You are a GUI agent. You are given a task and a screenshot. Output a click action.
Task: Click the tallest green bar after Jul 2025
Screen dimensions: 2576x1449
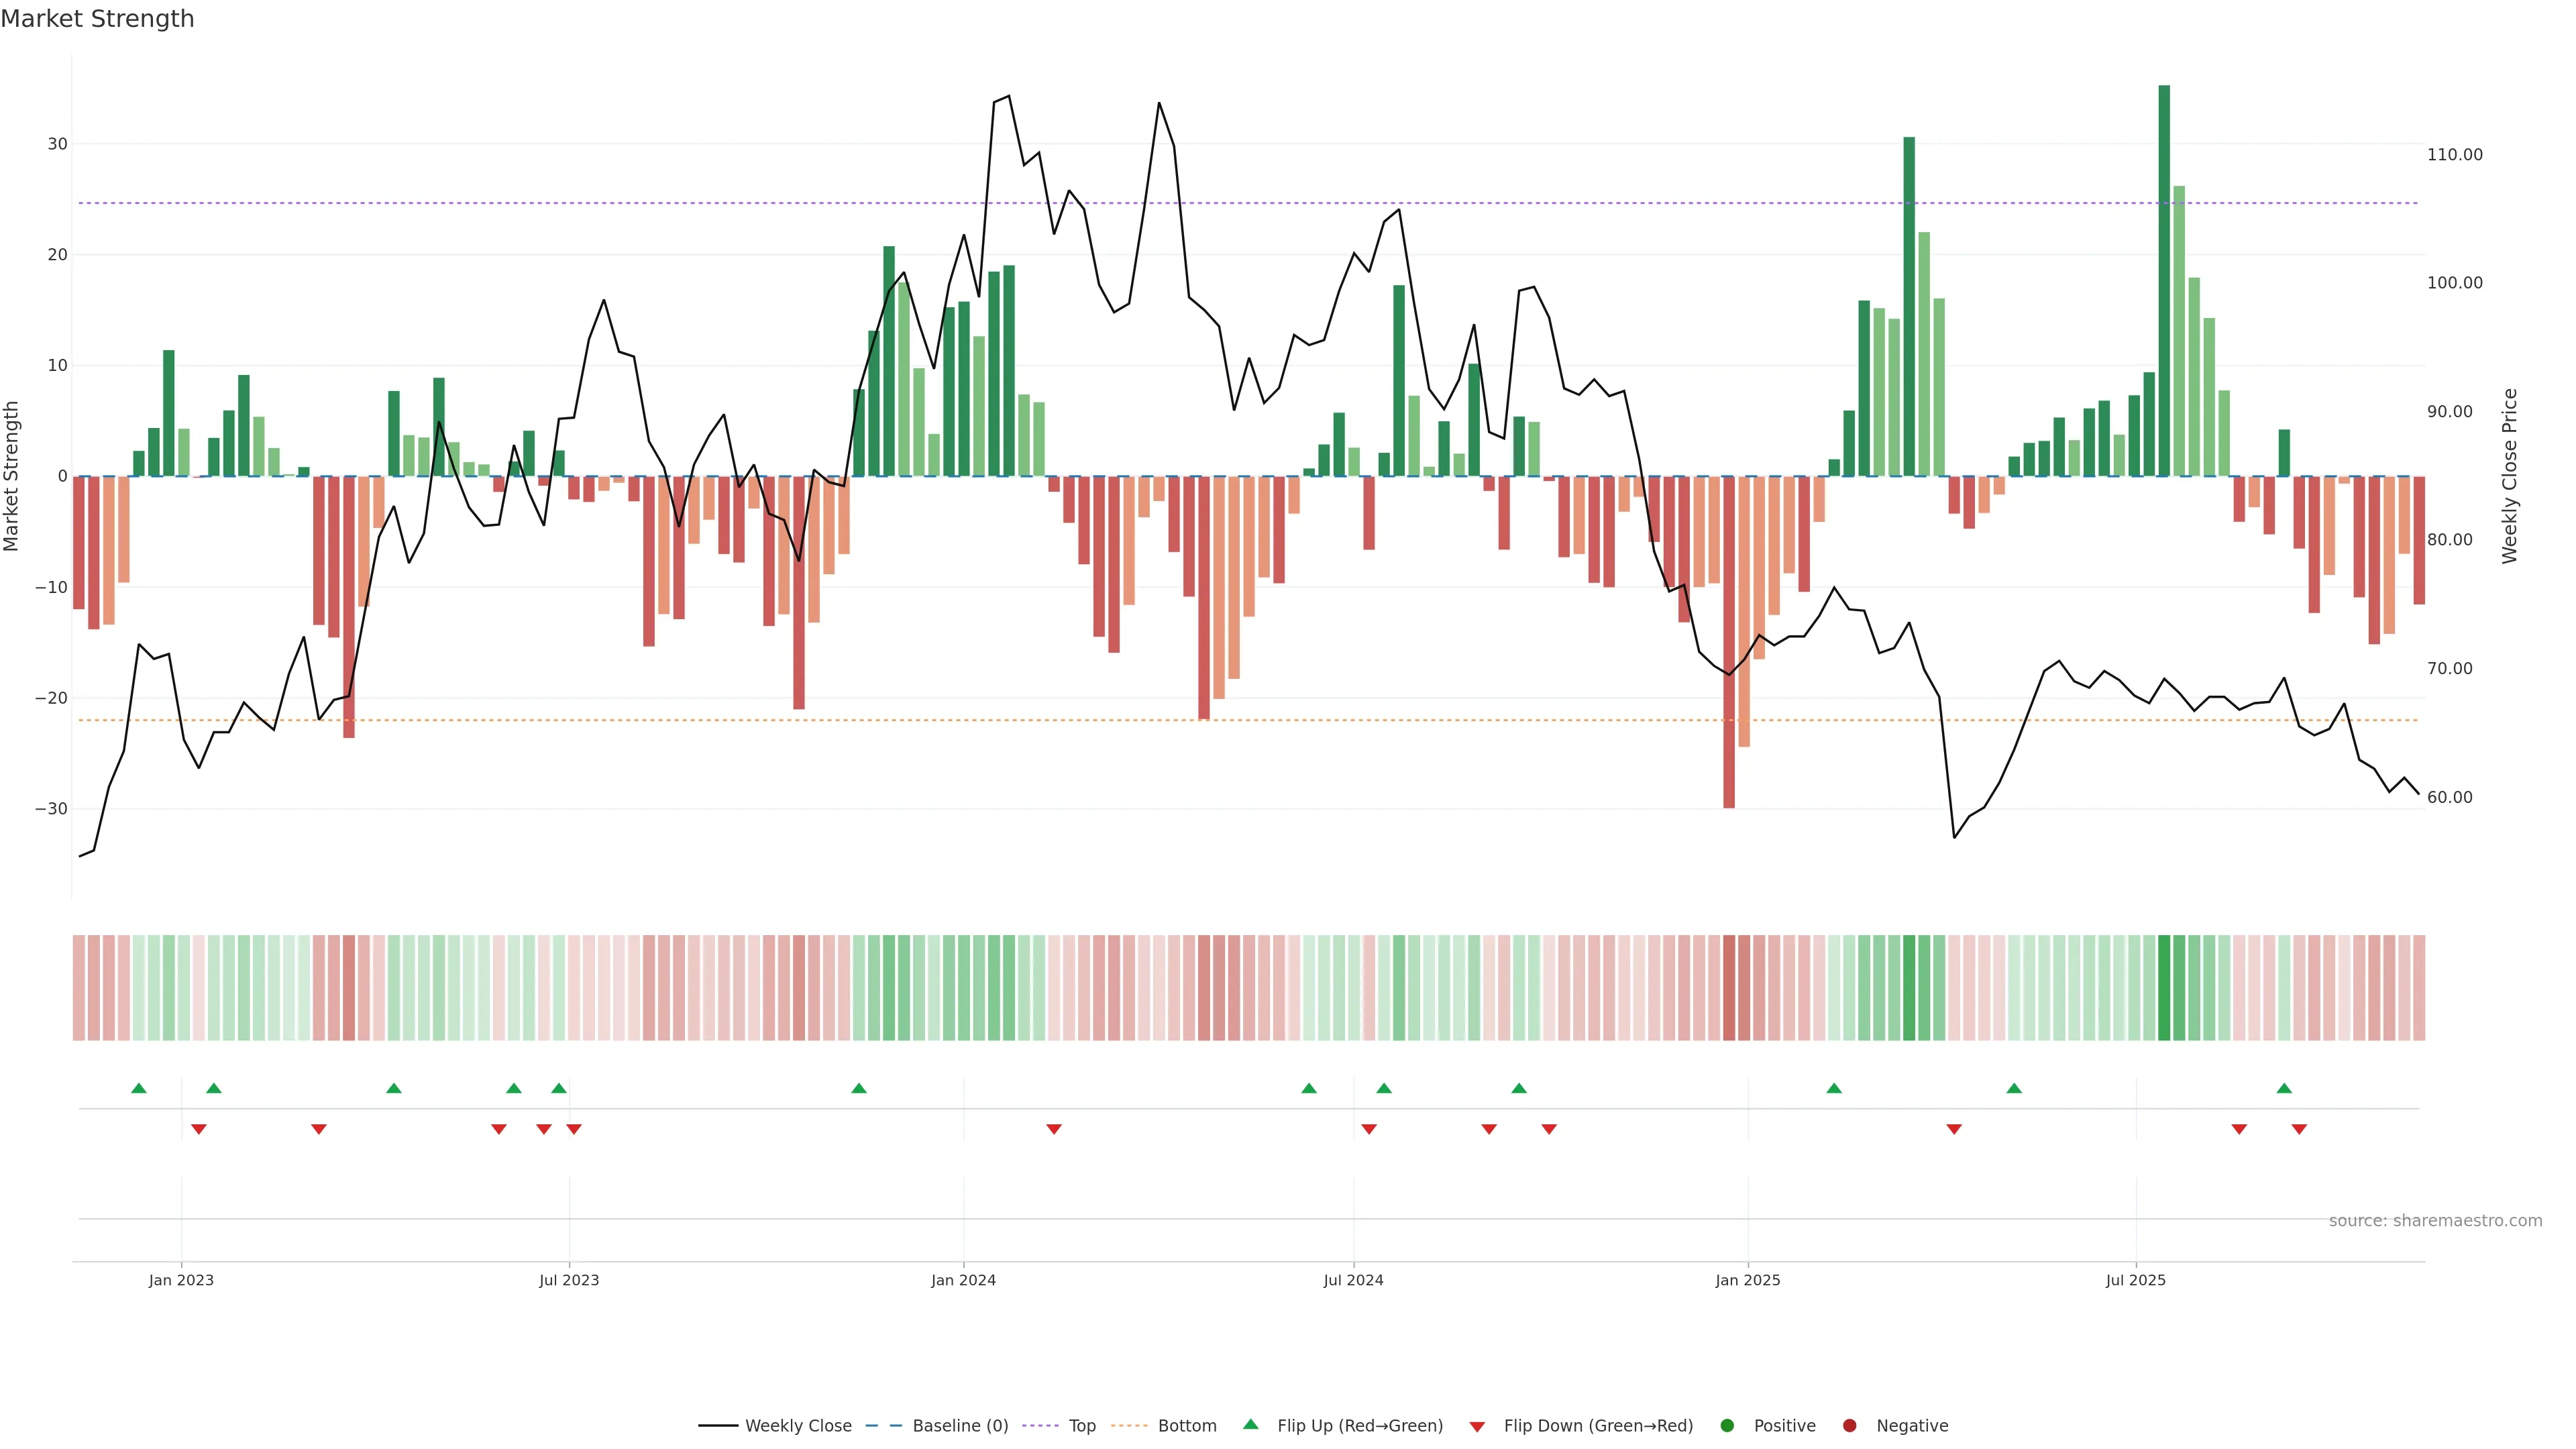point(2164,280)
